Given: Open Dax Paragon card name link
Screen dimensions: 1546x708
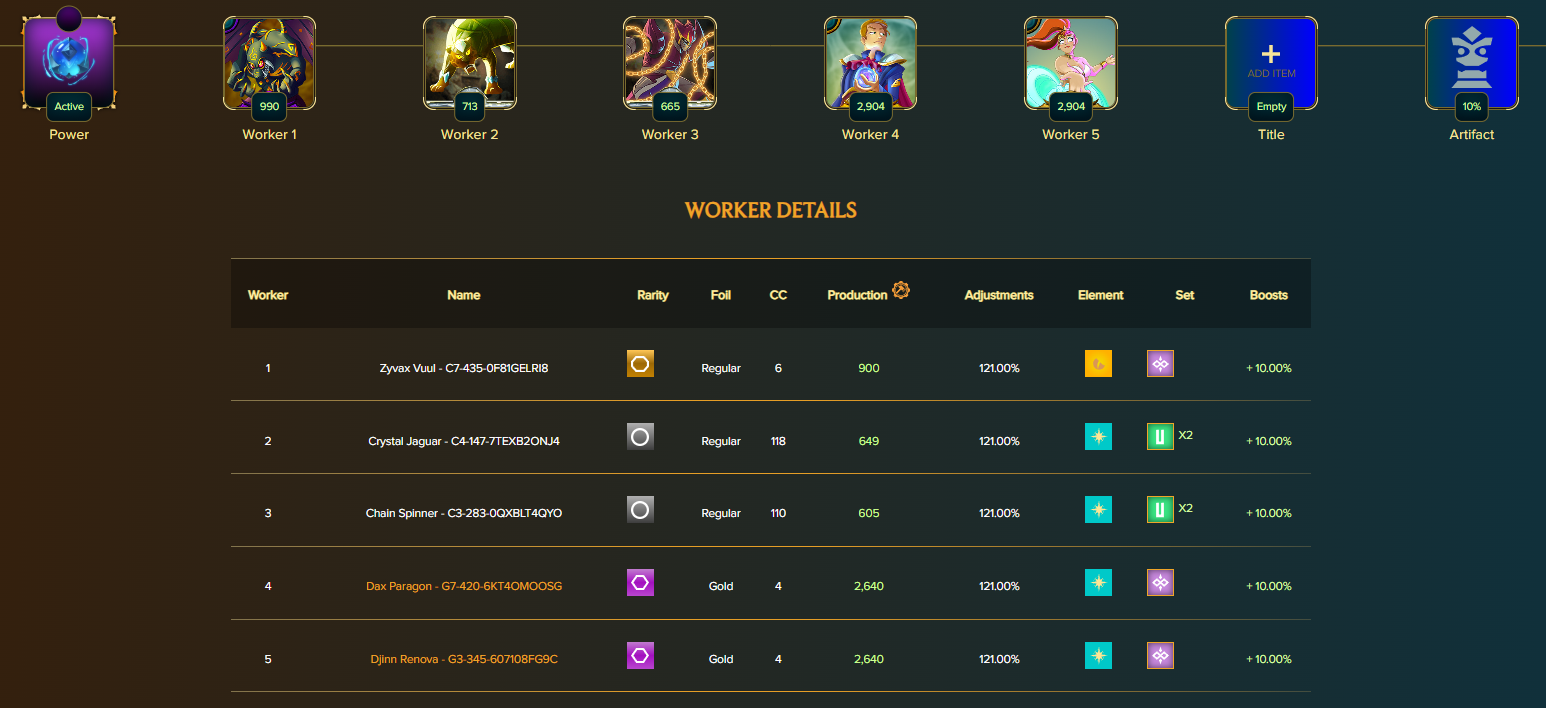Looking at the screenshot, I should (x=464, y=586).
